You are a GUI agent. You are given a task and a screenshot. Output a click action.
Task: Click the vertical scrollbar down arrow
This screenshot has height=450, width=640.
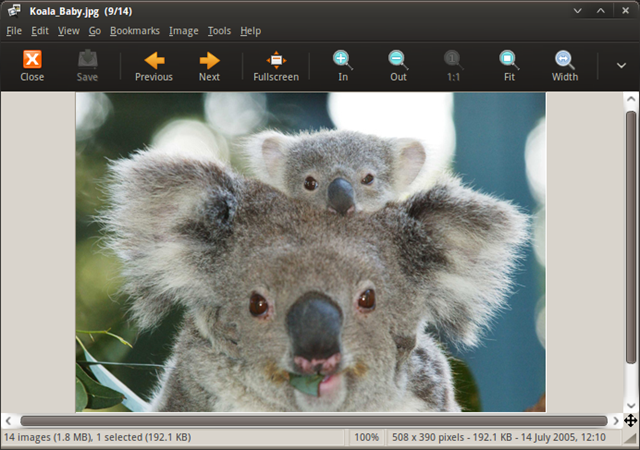(x=631, y=405)
